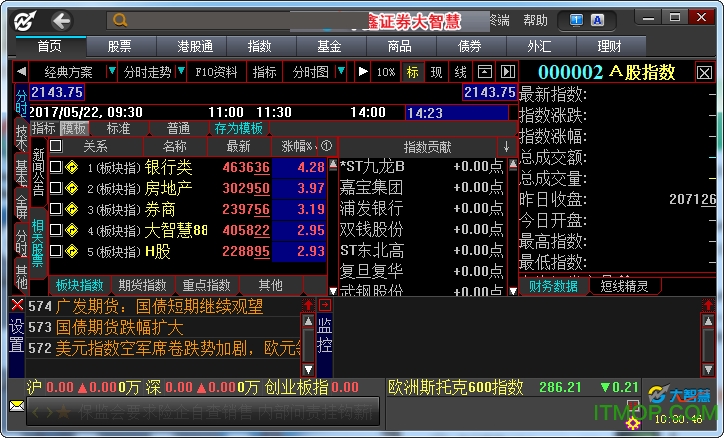Check the box for 银行类 row
724x438 pixels.
[x=56, y=167]
